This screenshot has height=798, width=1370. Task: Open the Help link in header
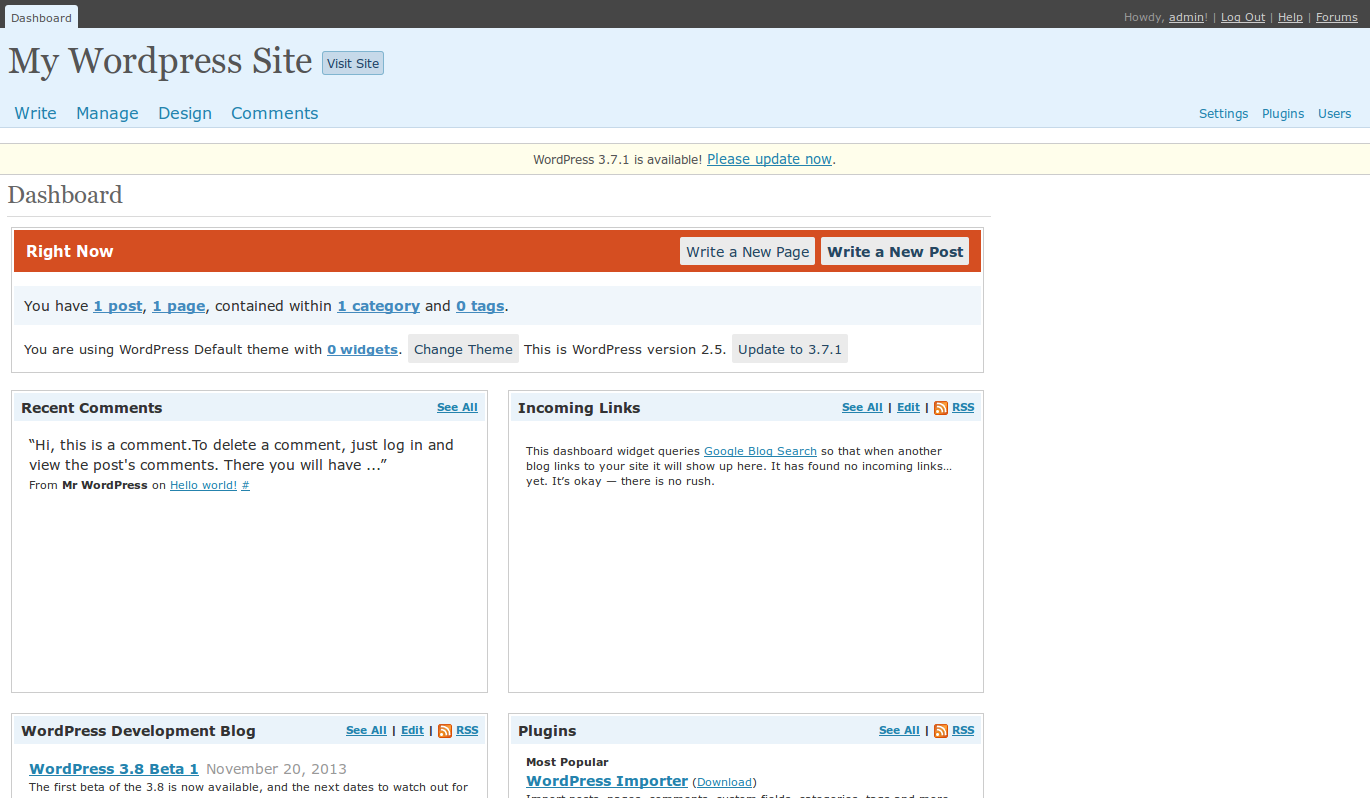click(1290, 17)
